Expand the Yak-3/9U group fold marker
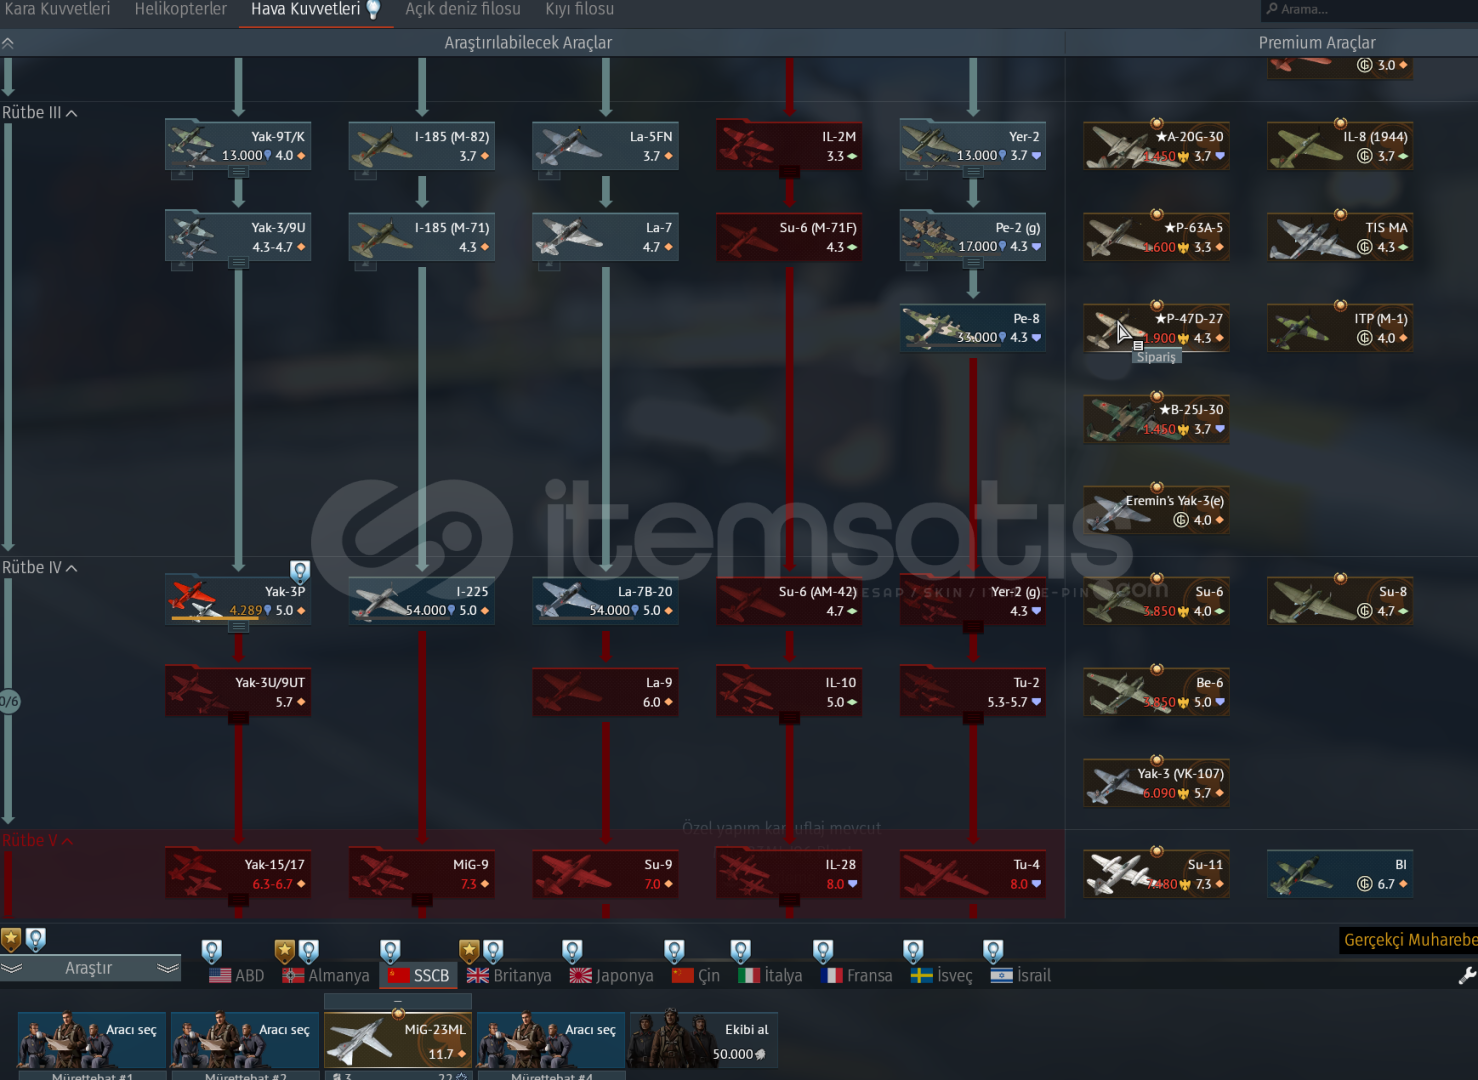Screen dimensions: 1478x1080 point(238,263)
